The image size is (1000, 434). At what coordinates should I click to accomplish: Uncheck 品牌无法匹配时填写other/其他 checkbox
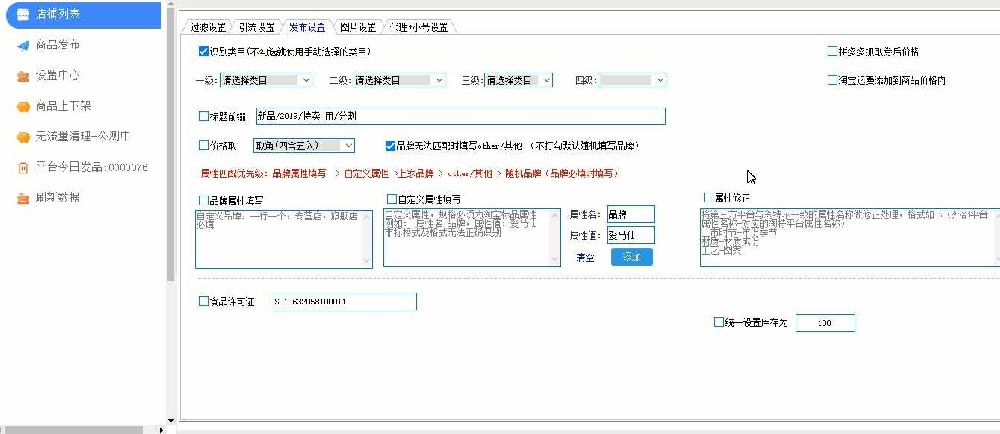(391, 145)
